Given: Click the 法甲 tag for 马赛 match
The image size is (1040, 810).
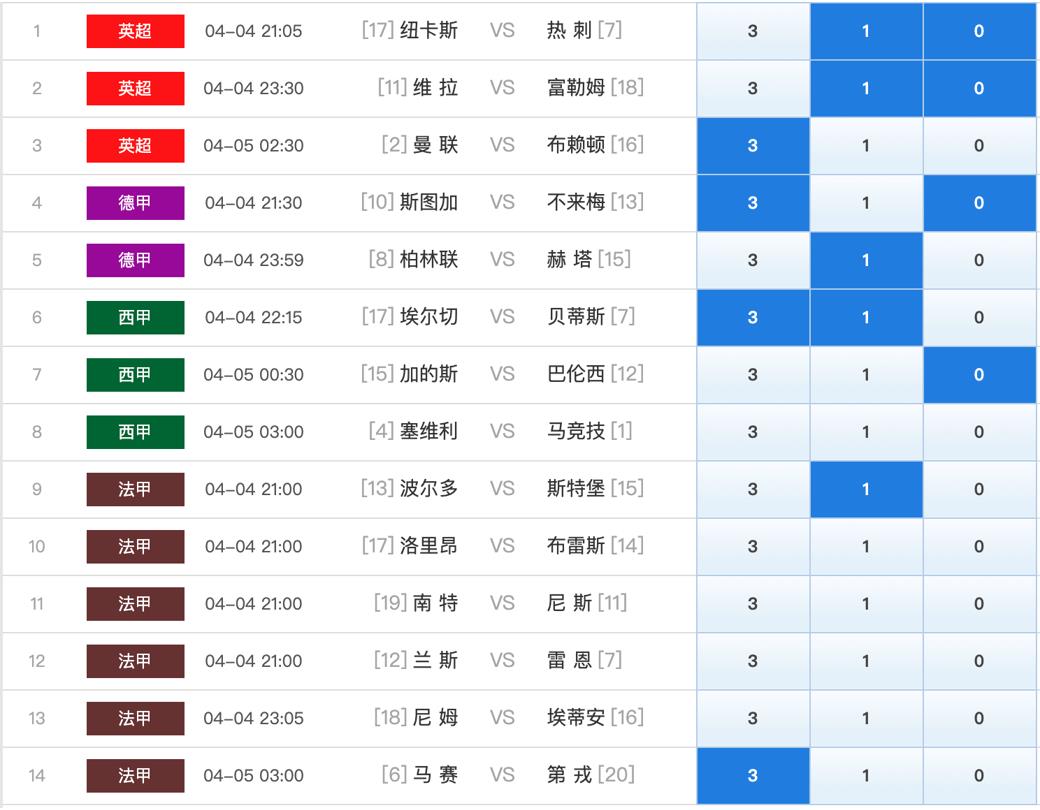Looking at the screenshot, I should click(x=135, y=776).
